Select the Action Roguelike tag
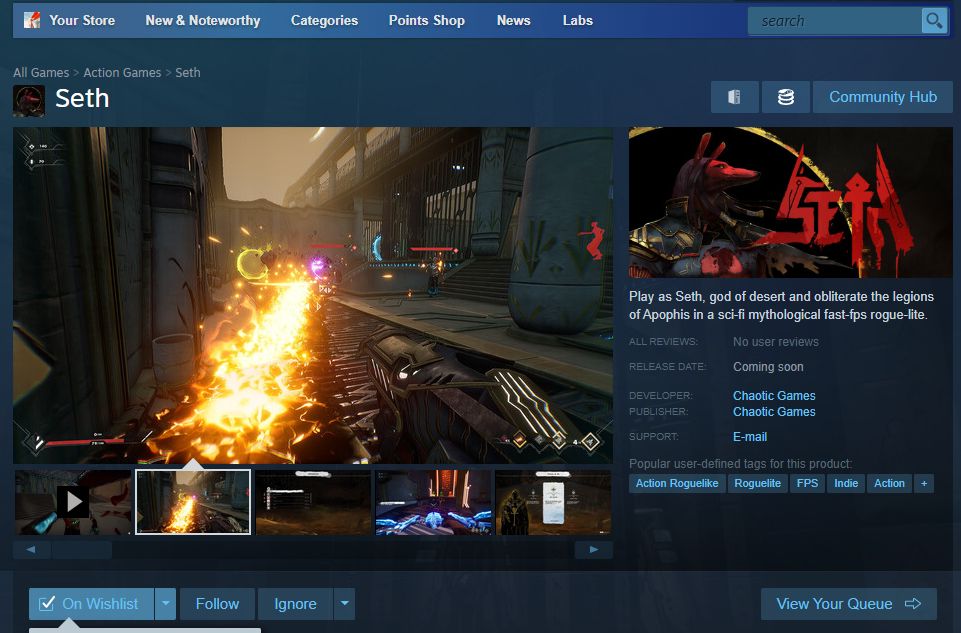The height and width of the screenshot is (633, 961). pyautogui.click(x=677, y=483)
